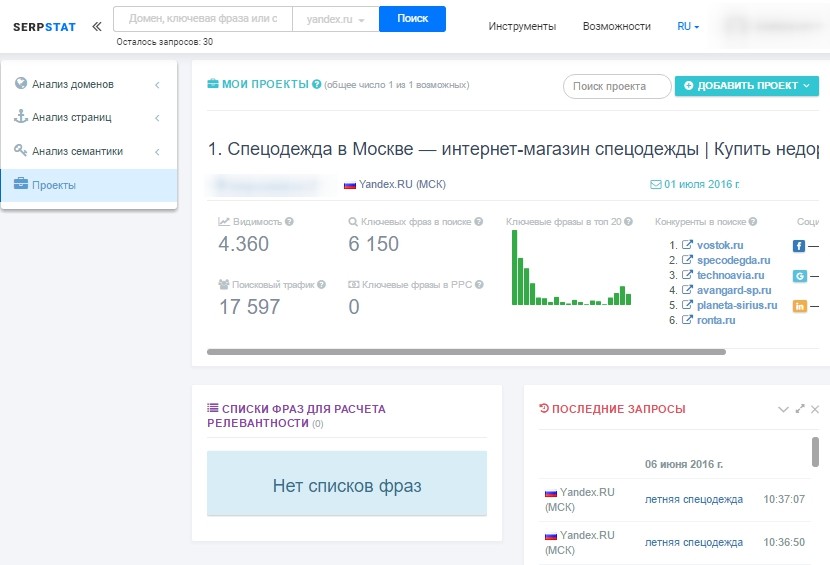This screenshot has height=565, width=830.
Task: Open the RU language dropdown
Action: pos(688,26)
